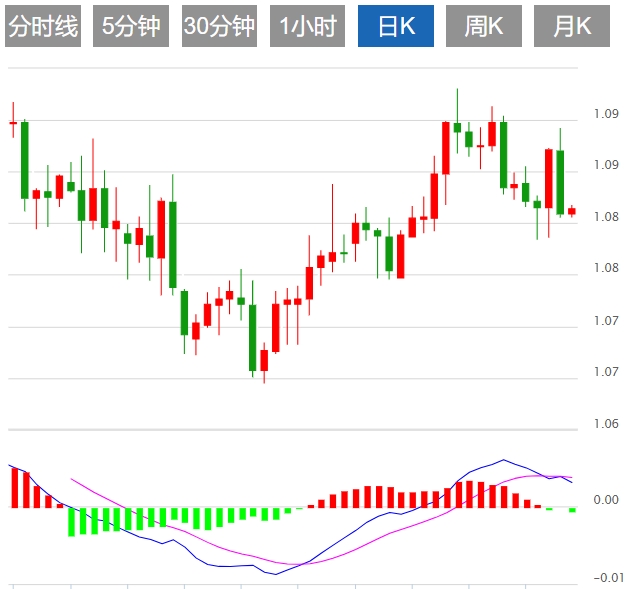Select the 30分钟 interval tab
This screenshot has height=589, width=634.
[x=219, y=26]
